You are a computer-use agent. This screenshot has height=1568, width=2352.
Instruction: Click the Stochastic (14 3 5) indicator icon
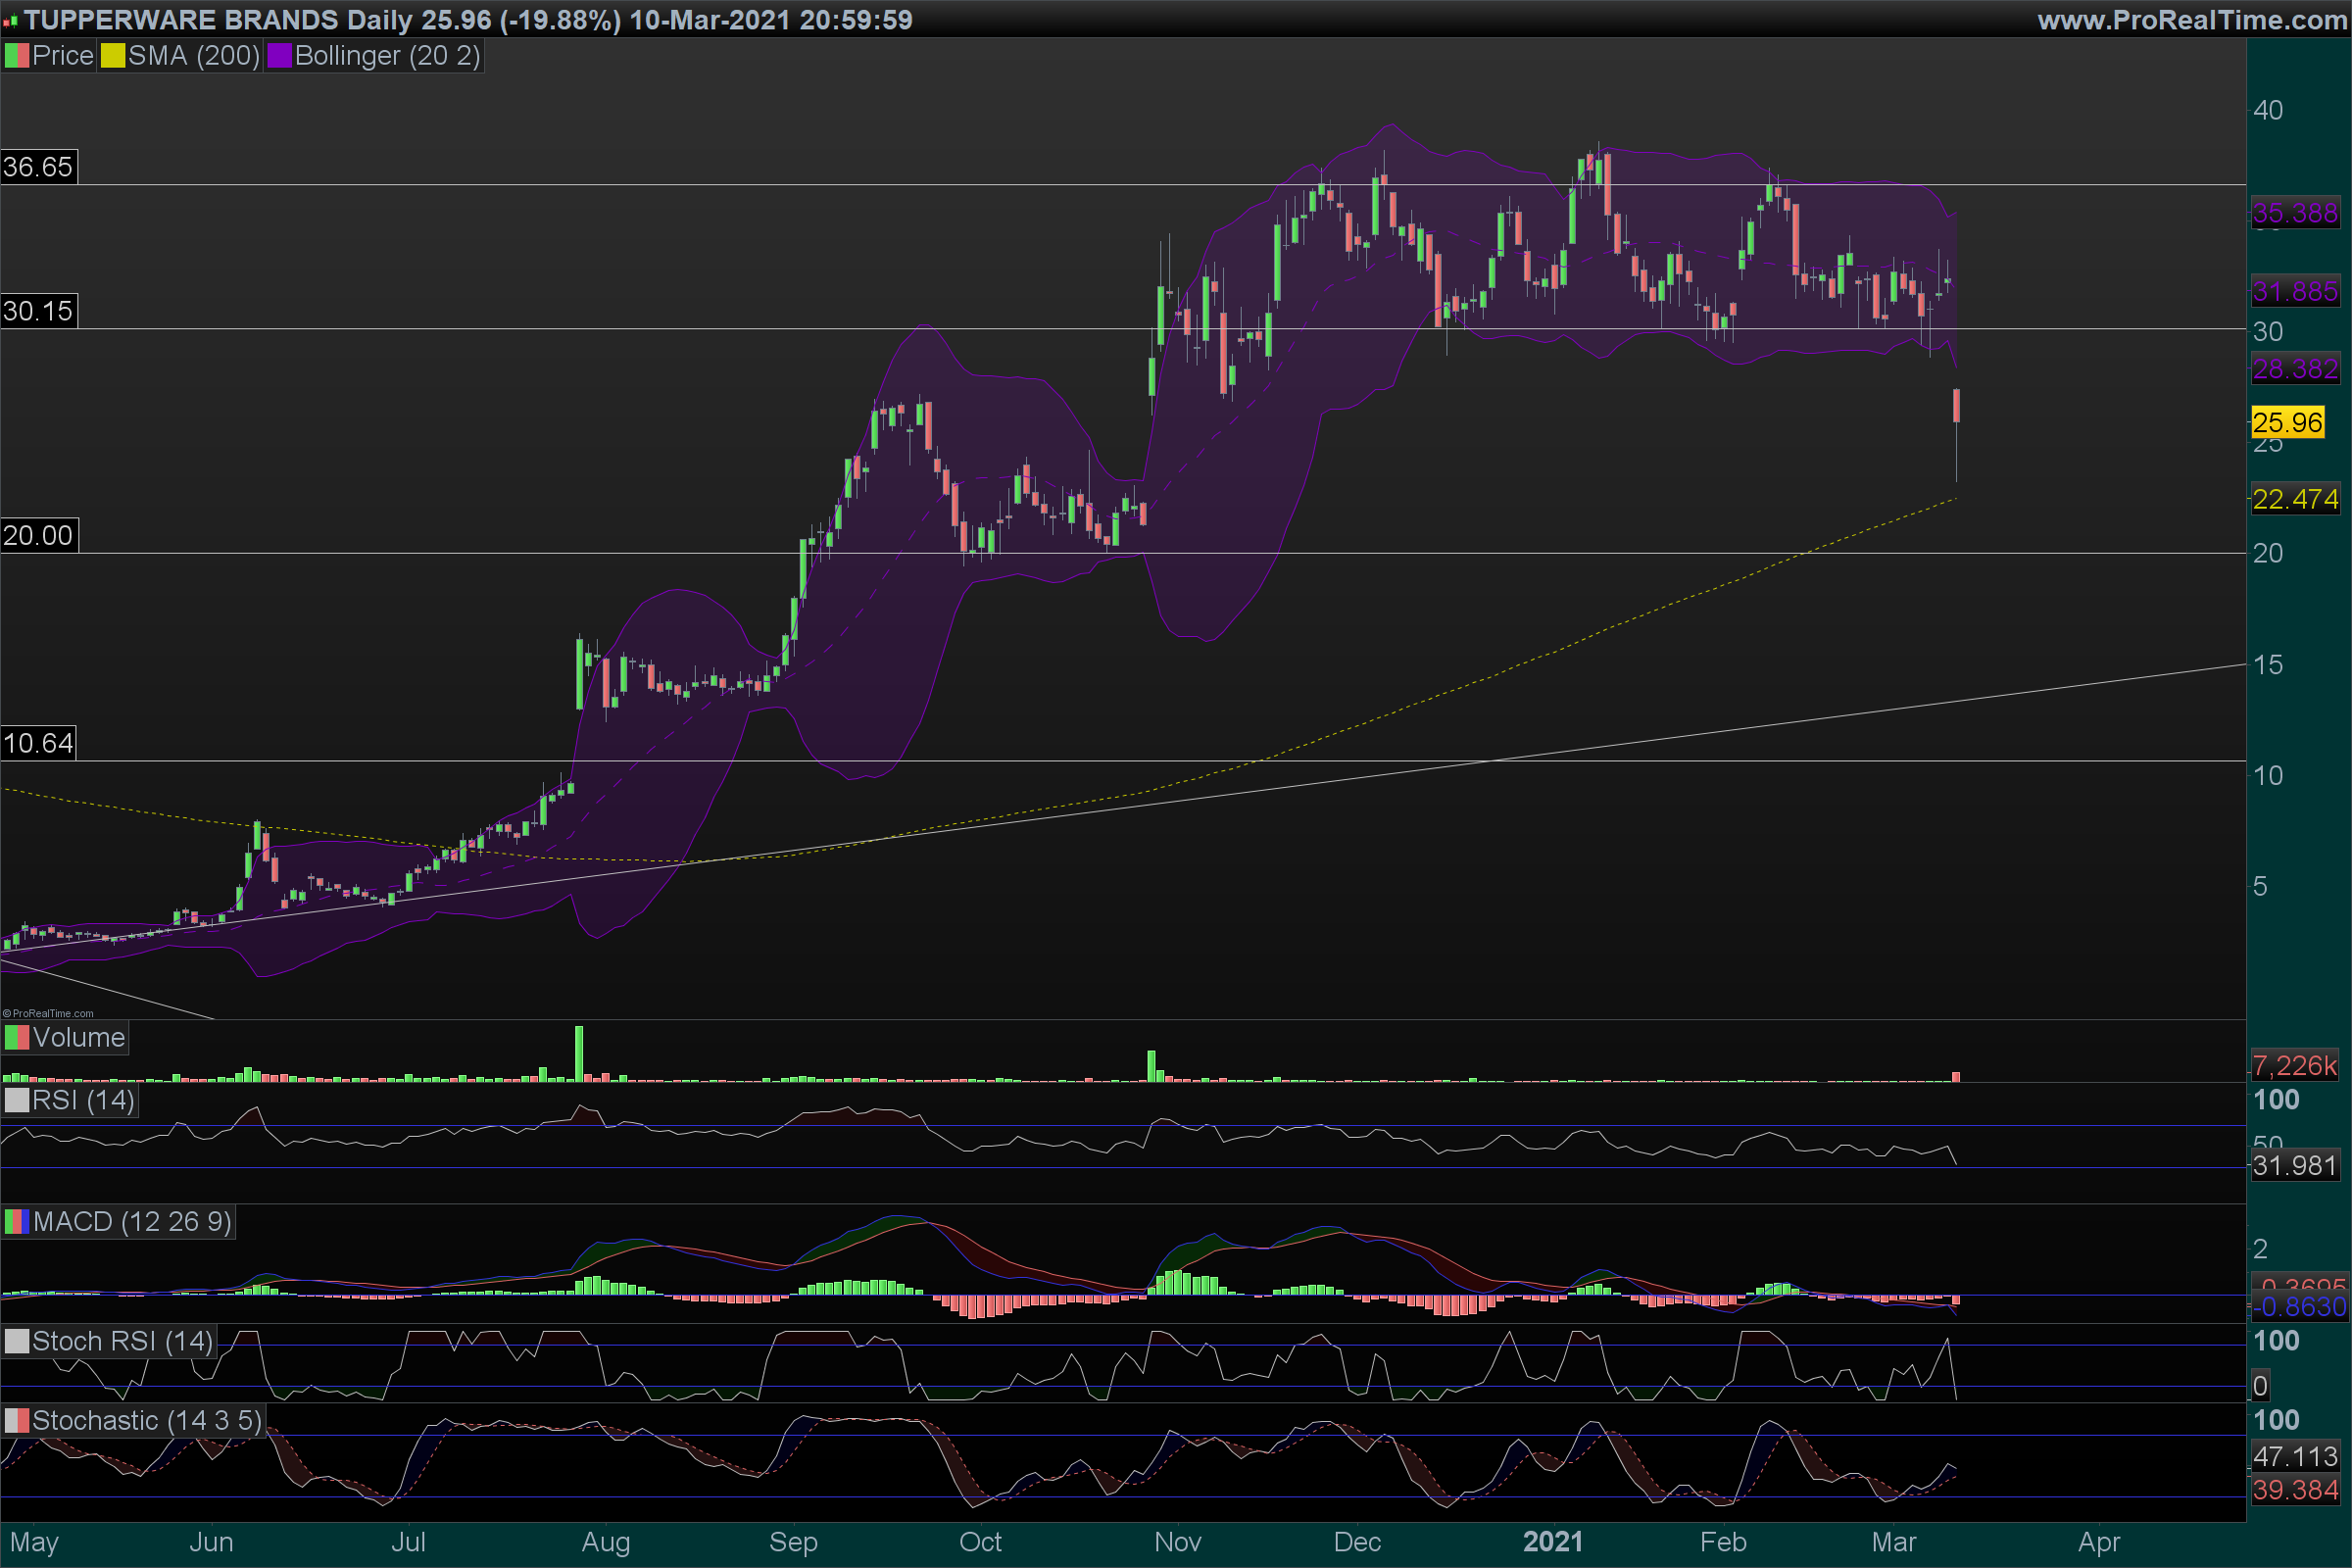coord(16,1421)
